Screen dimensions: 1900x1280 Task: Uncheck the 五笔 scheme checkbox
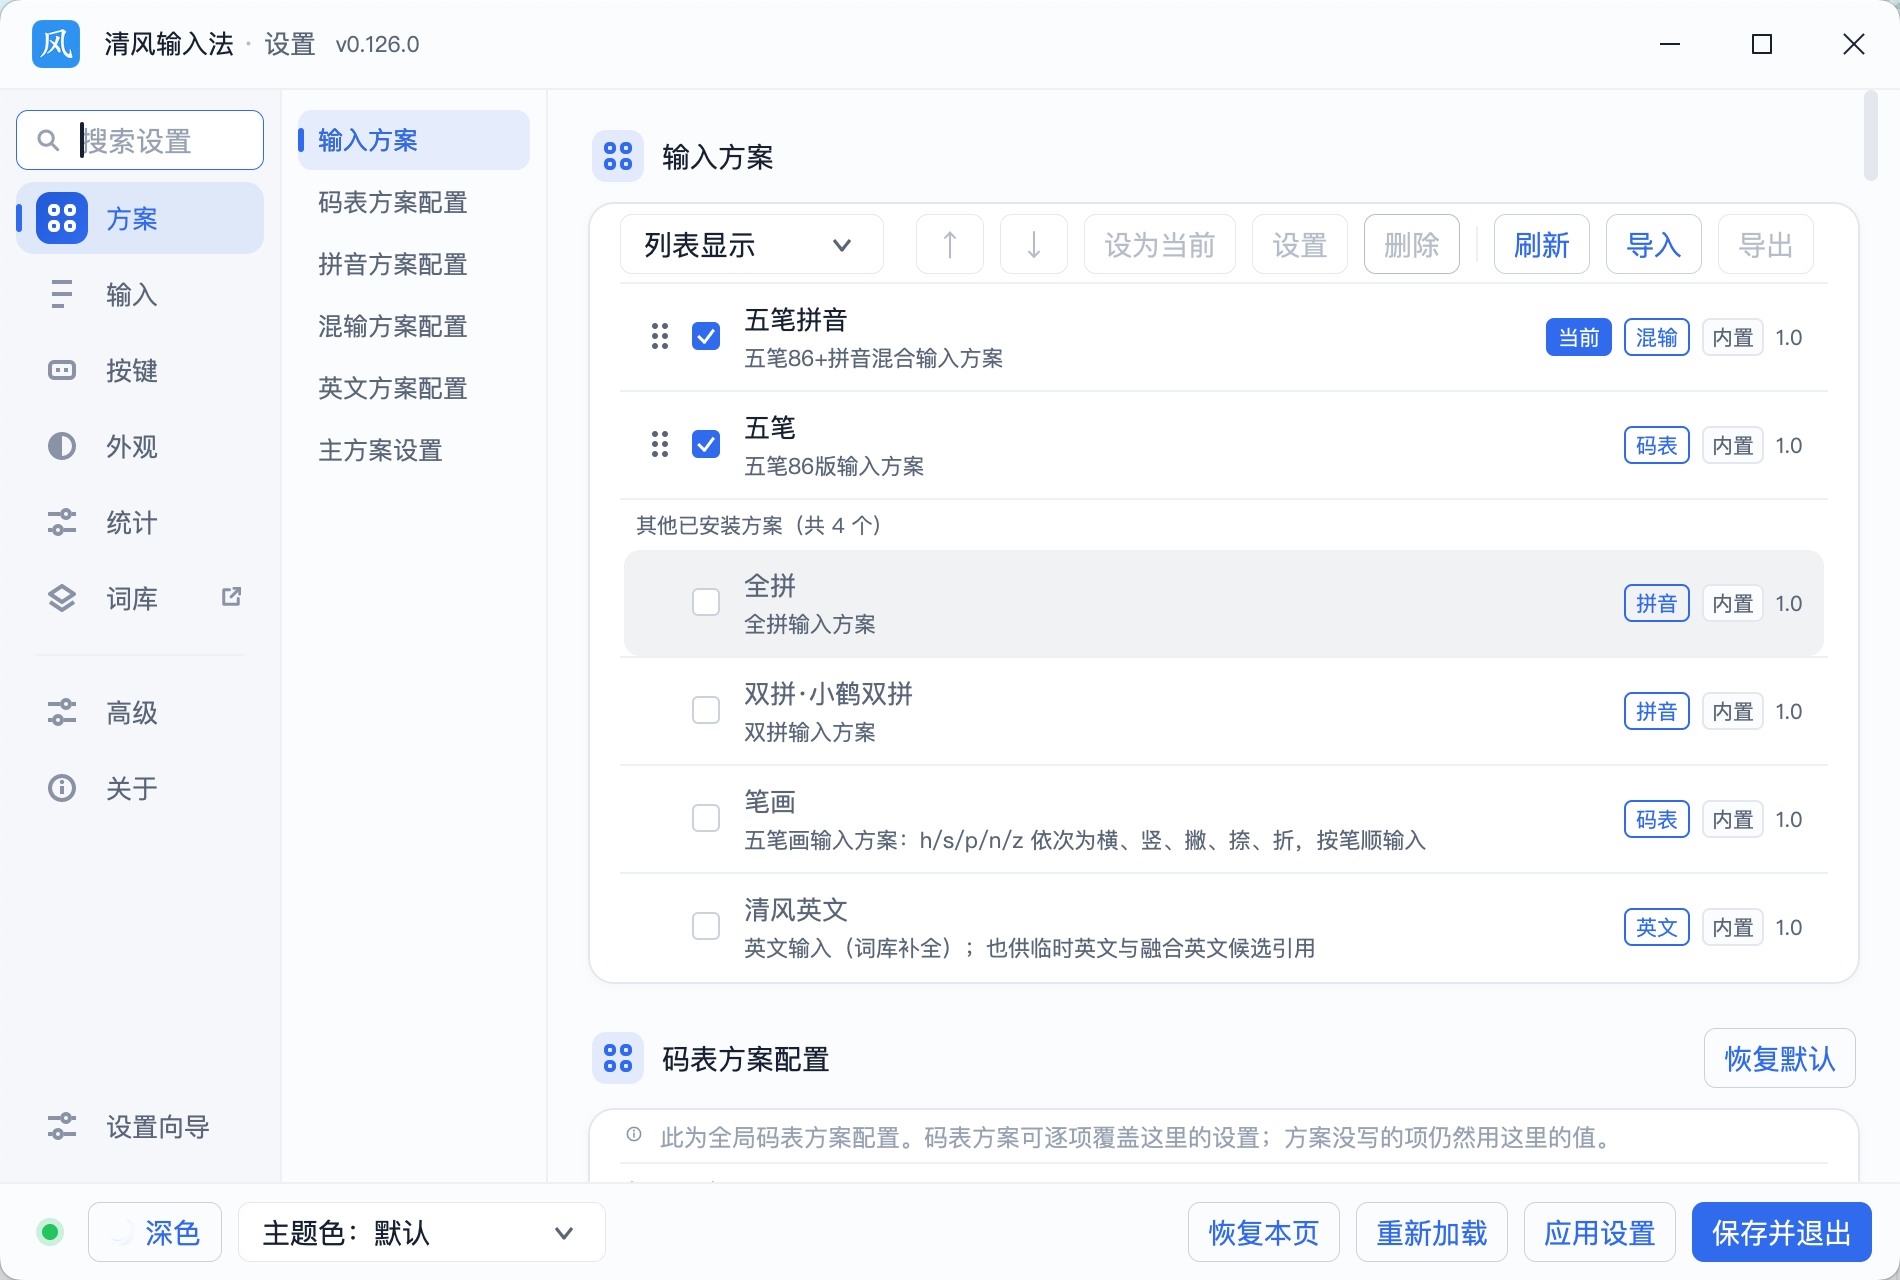pyautogui.click(x=706, y=444)
